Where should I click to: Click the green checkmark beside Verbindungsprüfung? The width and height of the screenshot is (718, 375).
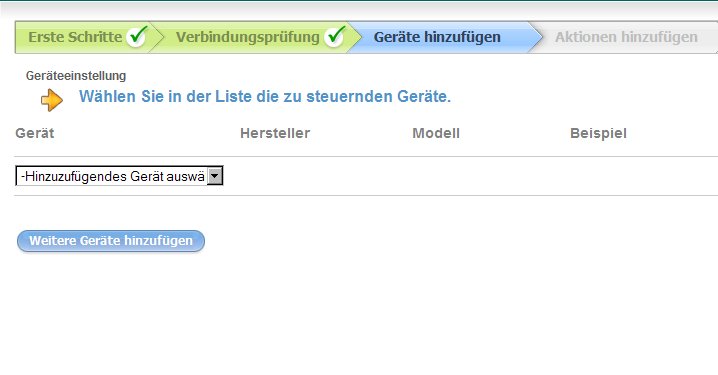point(335,36)
